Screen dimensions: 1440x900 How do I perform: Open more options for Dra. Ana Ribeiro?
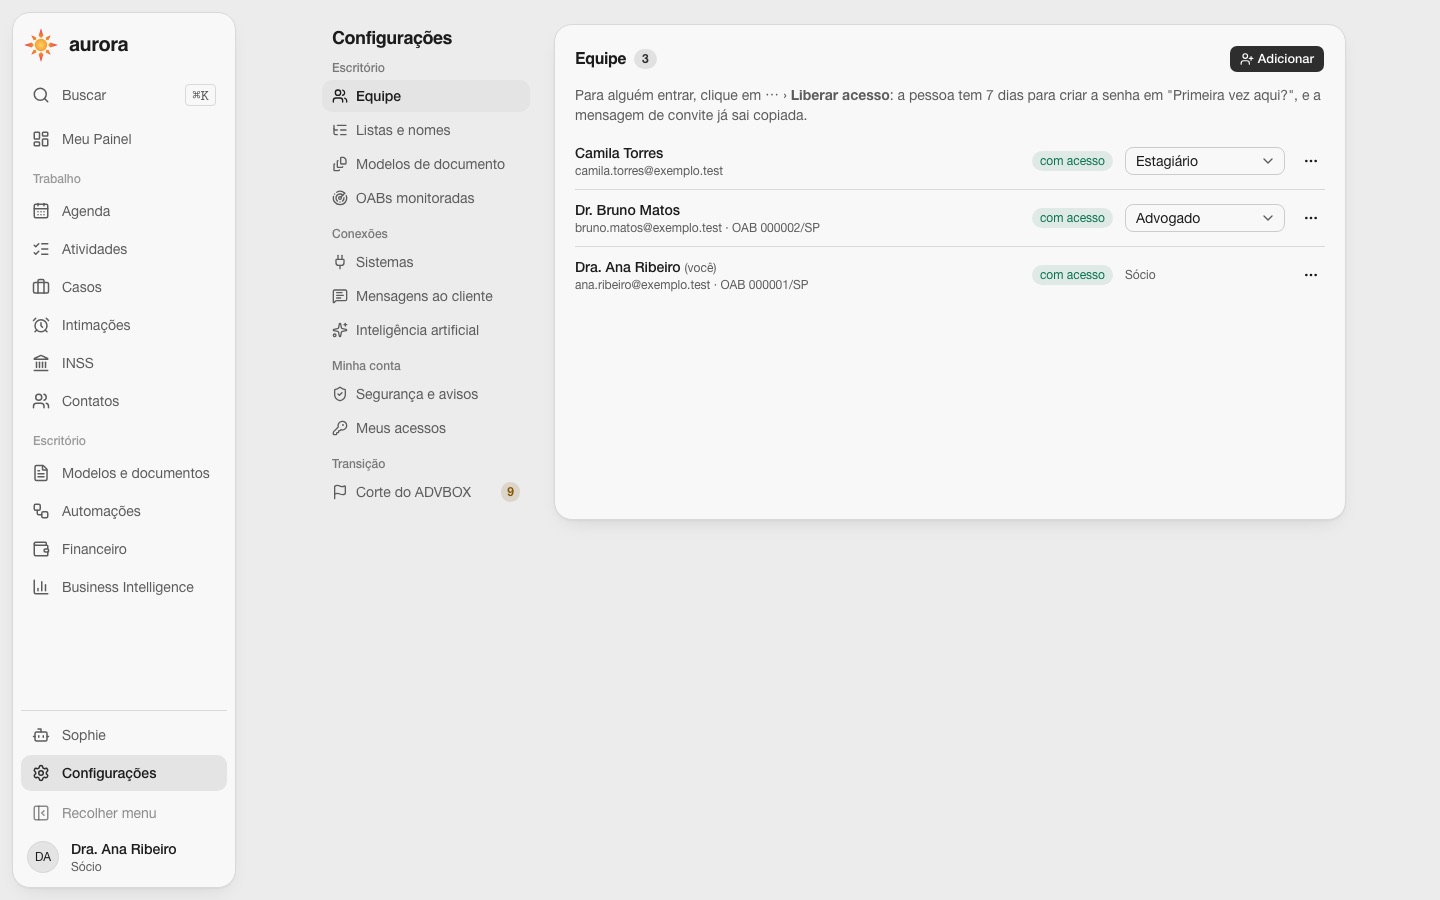[x=1311, y=275]
